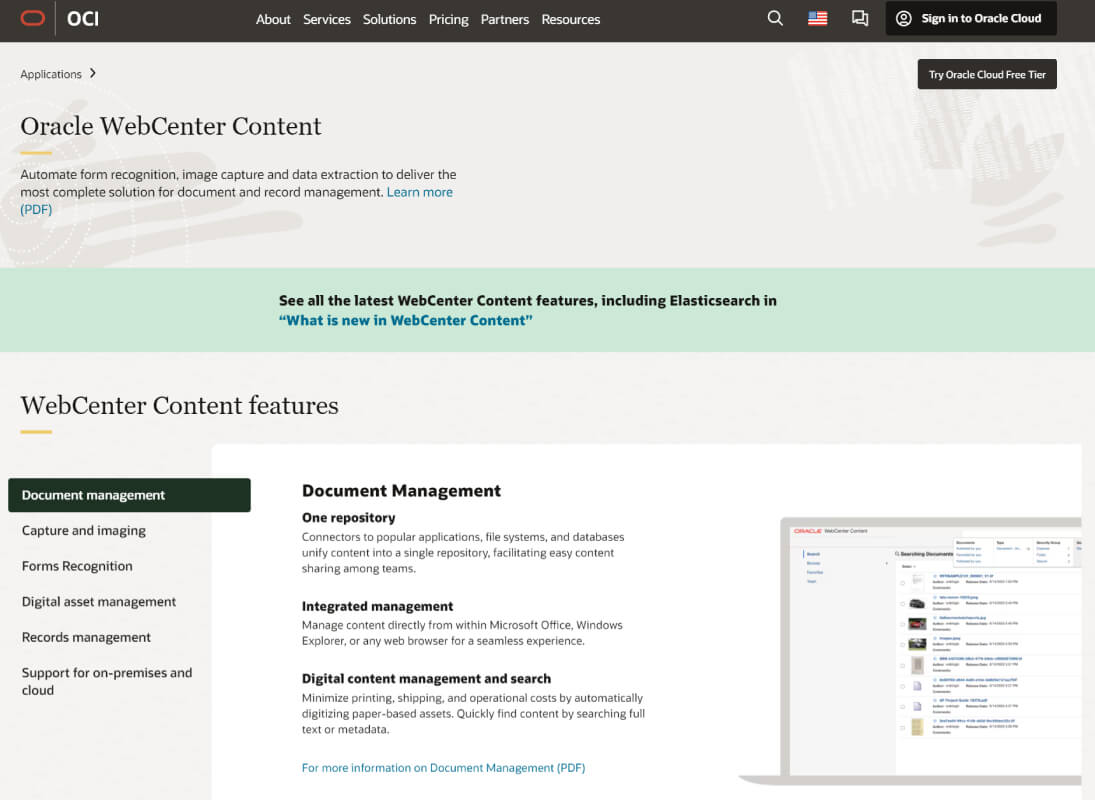The height and width of the screenshot is (800, 1095).
Task: Click the OCI header label
Action: (82, 19)
